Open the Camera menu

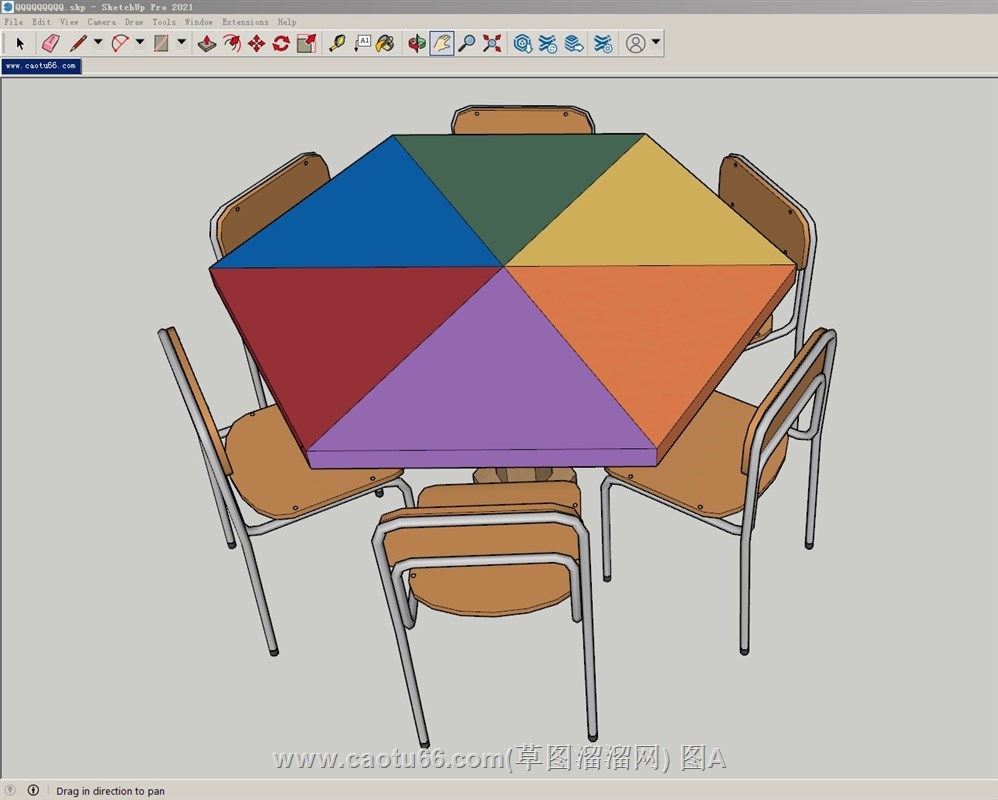101,22
